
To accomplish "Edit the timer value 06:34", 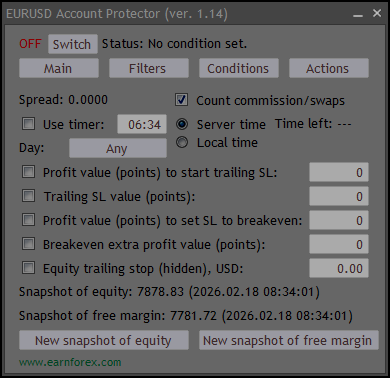I will [x=142, y=124].
